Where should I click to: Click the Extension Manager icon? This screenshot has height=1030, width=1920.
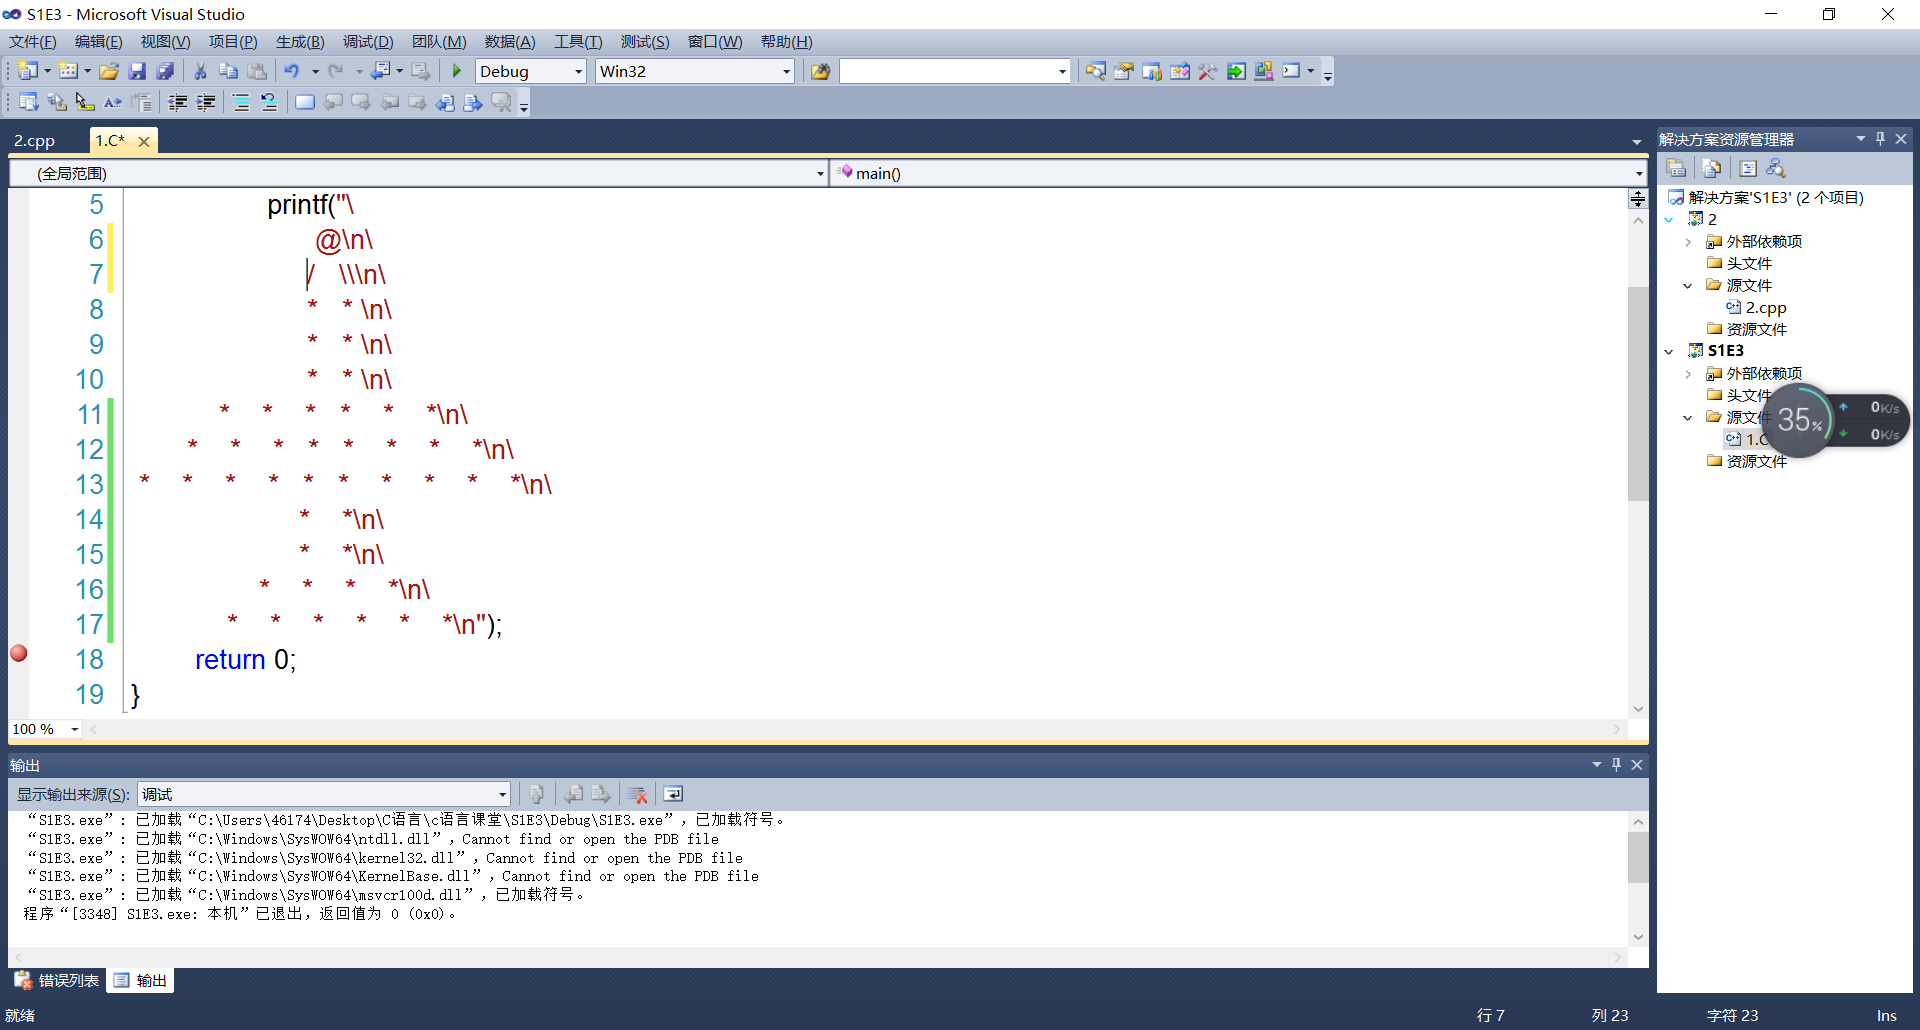(x=1264, y=71)
